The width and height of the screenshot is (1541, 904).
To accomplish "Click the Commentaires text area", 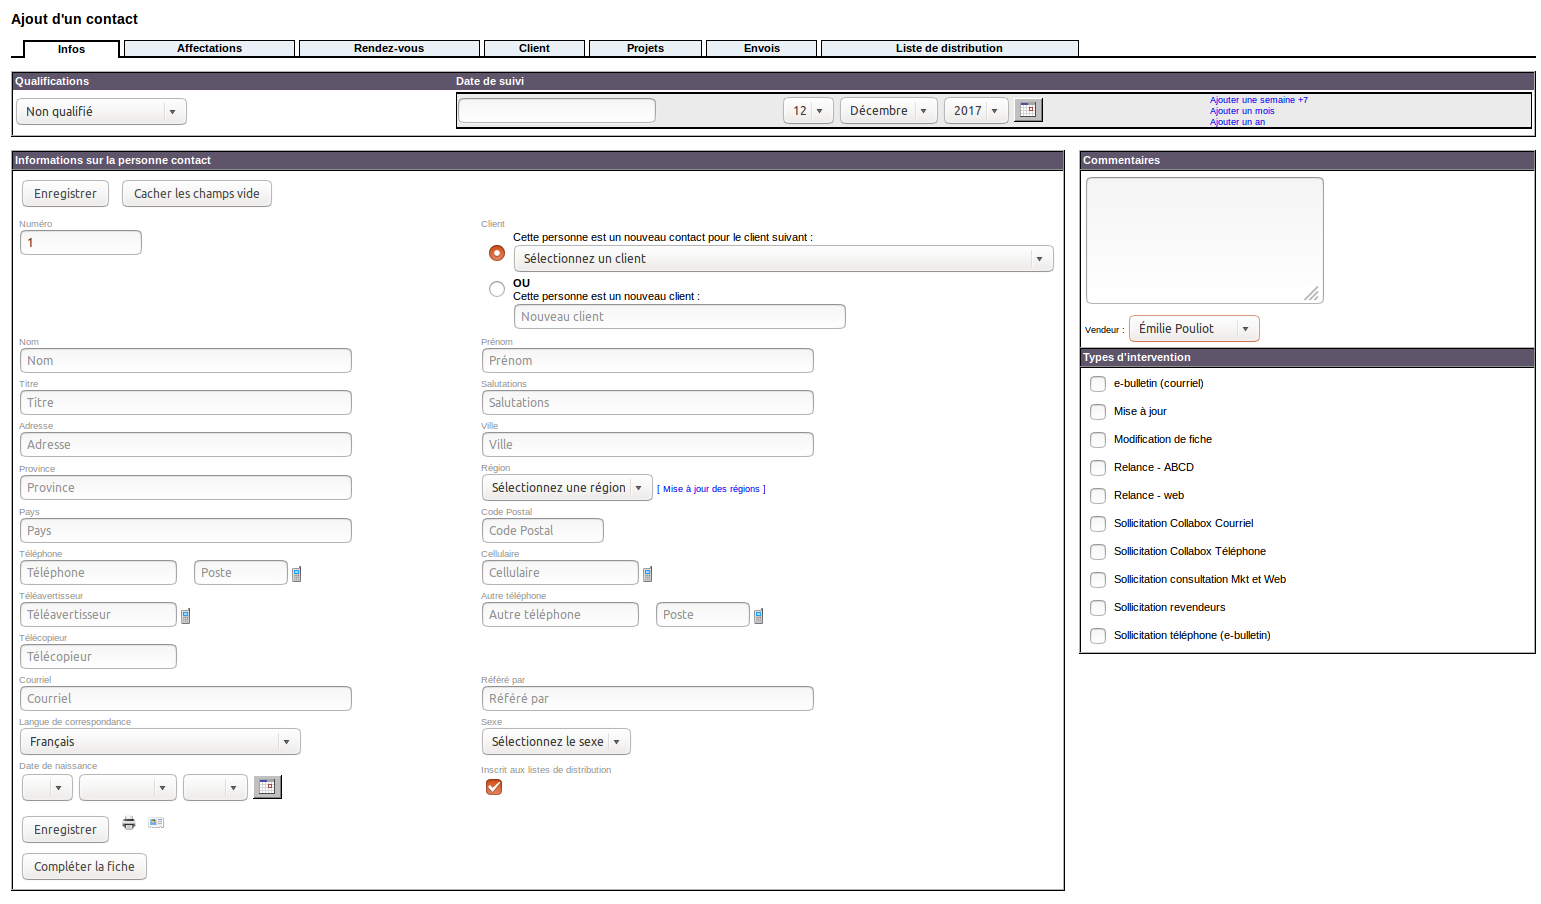I will 1204,240.
